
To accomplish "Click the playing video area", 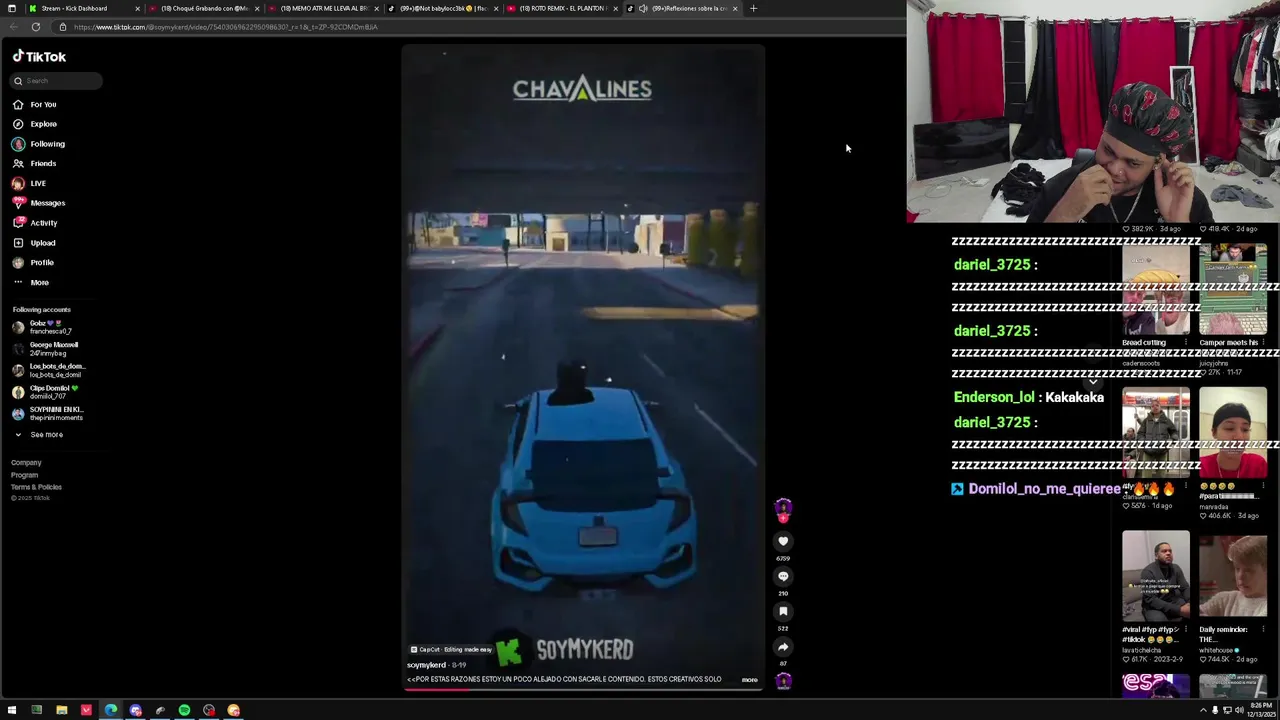I will click(x=583, y=365).
